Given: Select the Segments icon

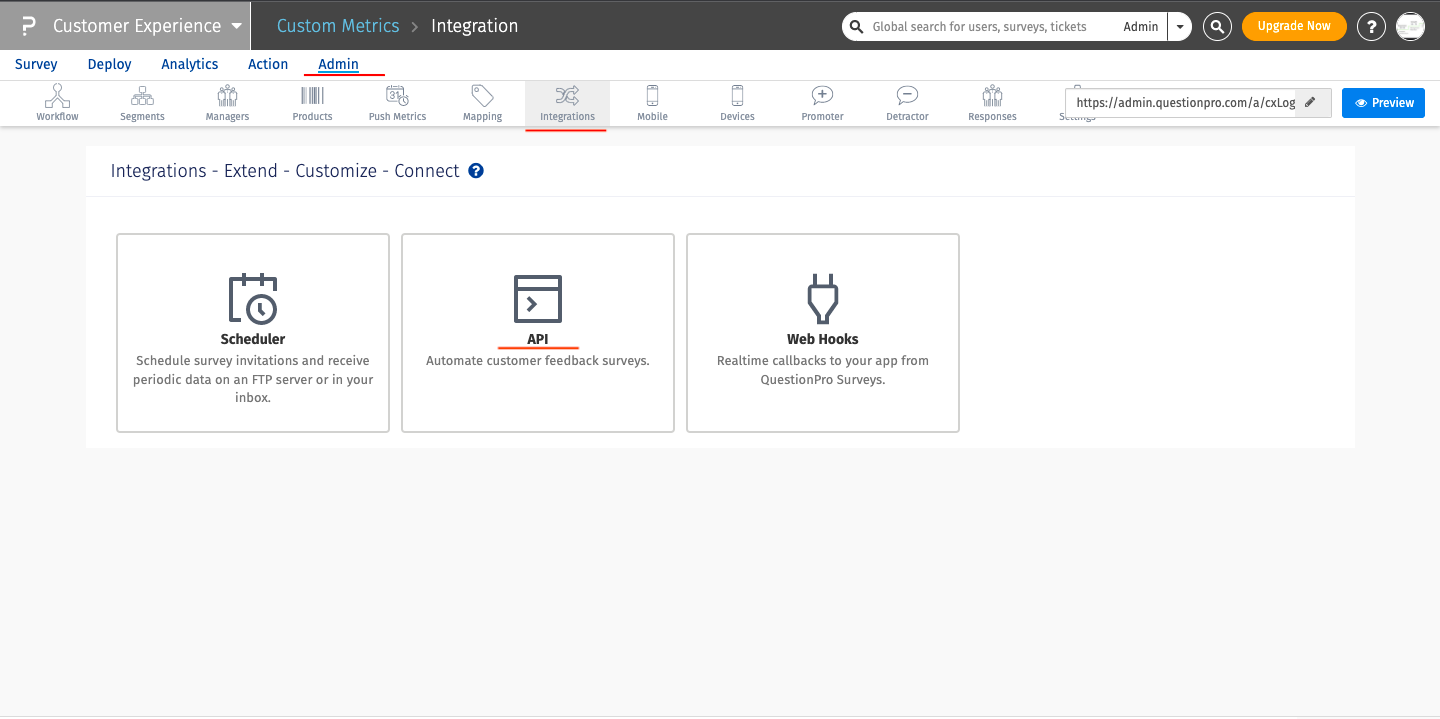Looking at the screenshot, I should 141,103.
